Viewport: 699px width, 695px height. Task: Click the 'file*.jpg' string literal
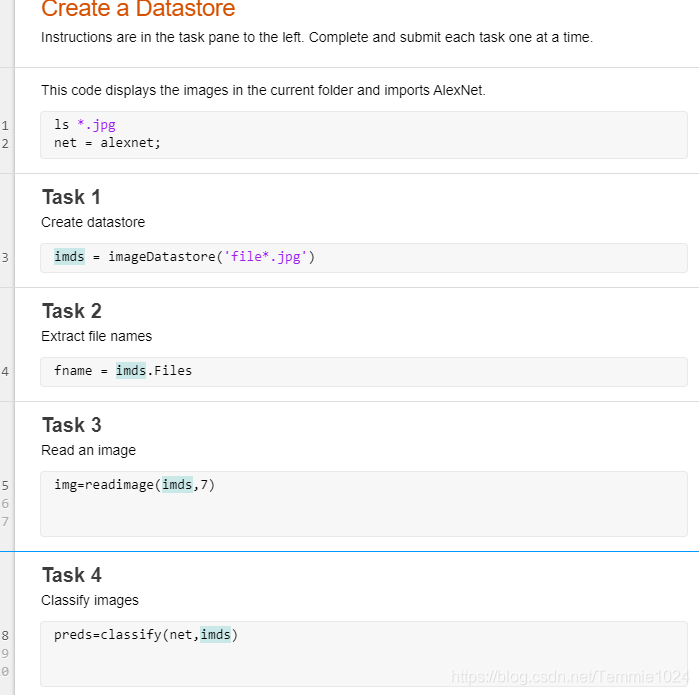pos(265,257)
